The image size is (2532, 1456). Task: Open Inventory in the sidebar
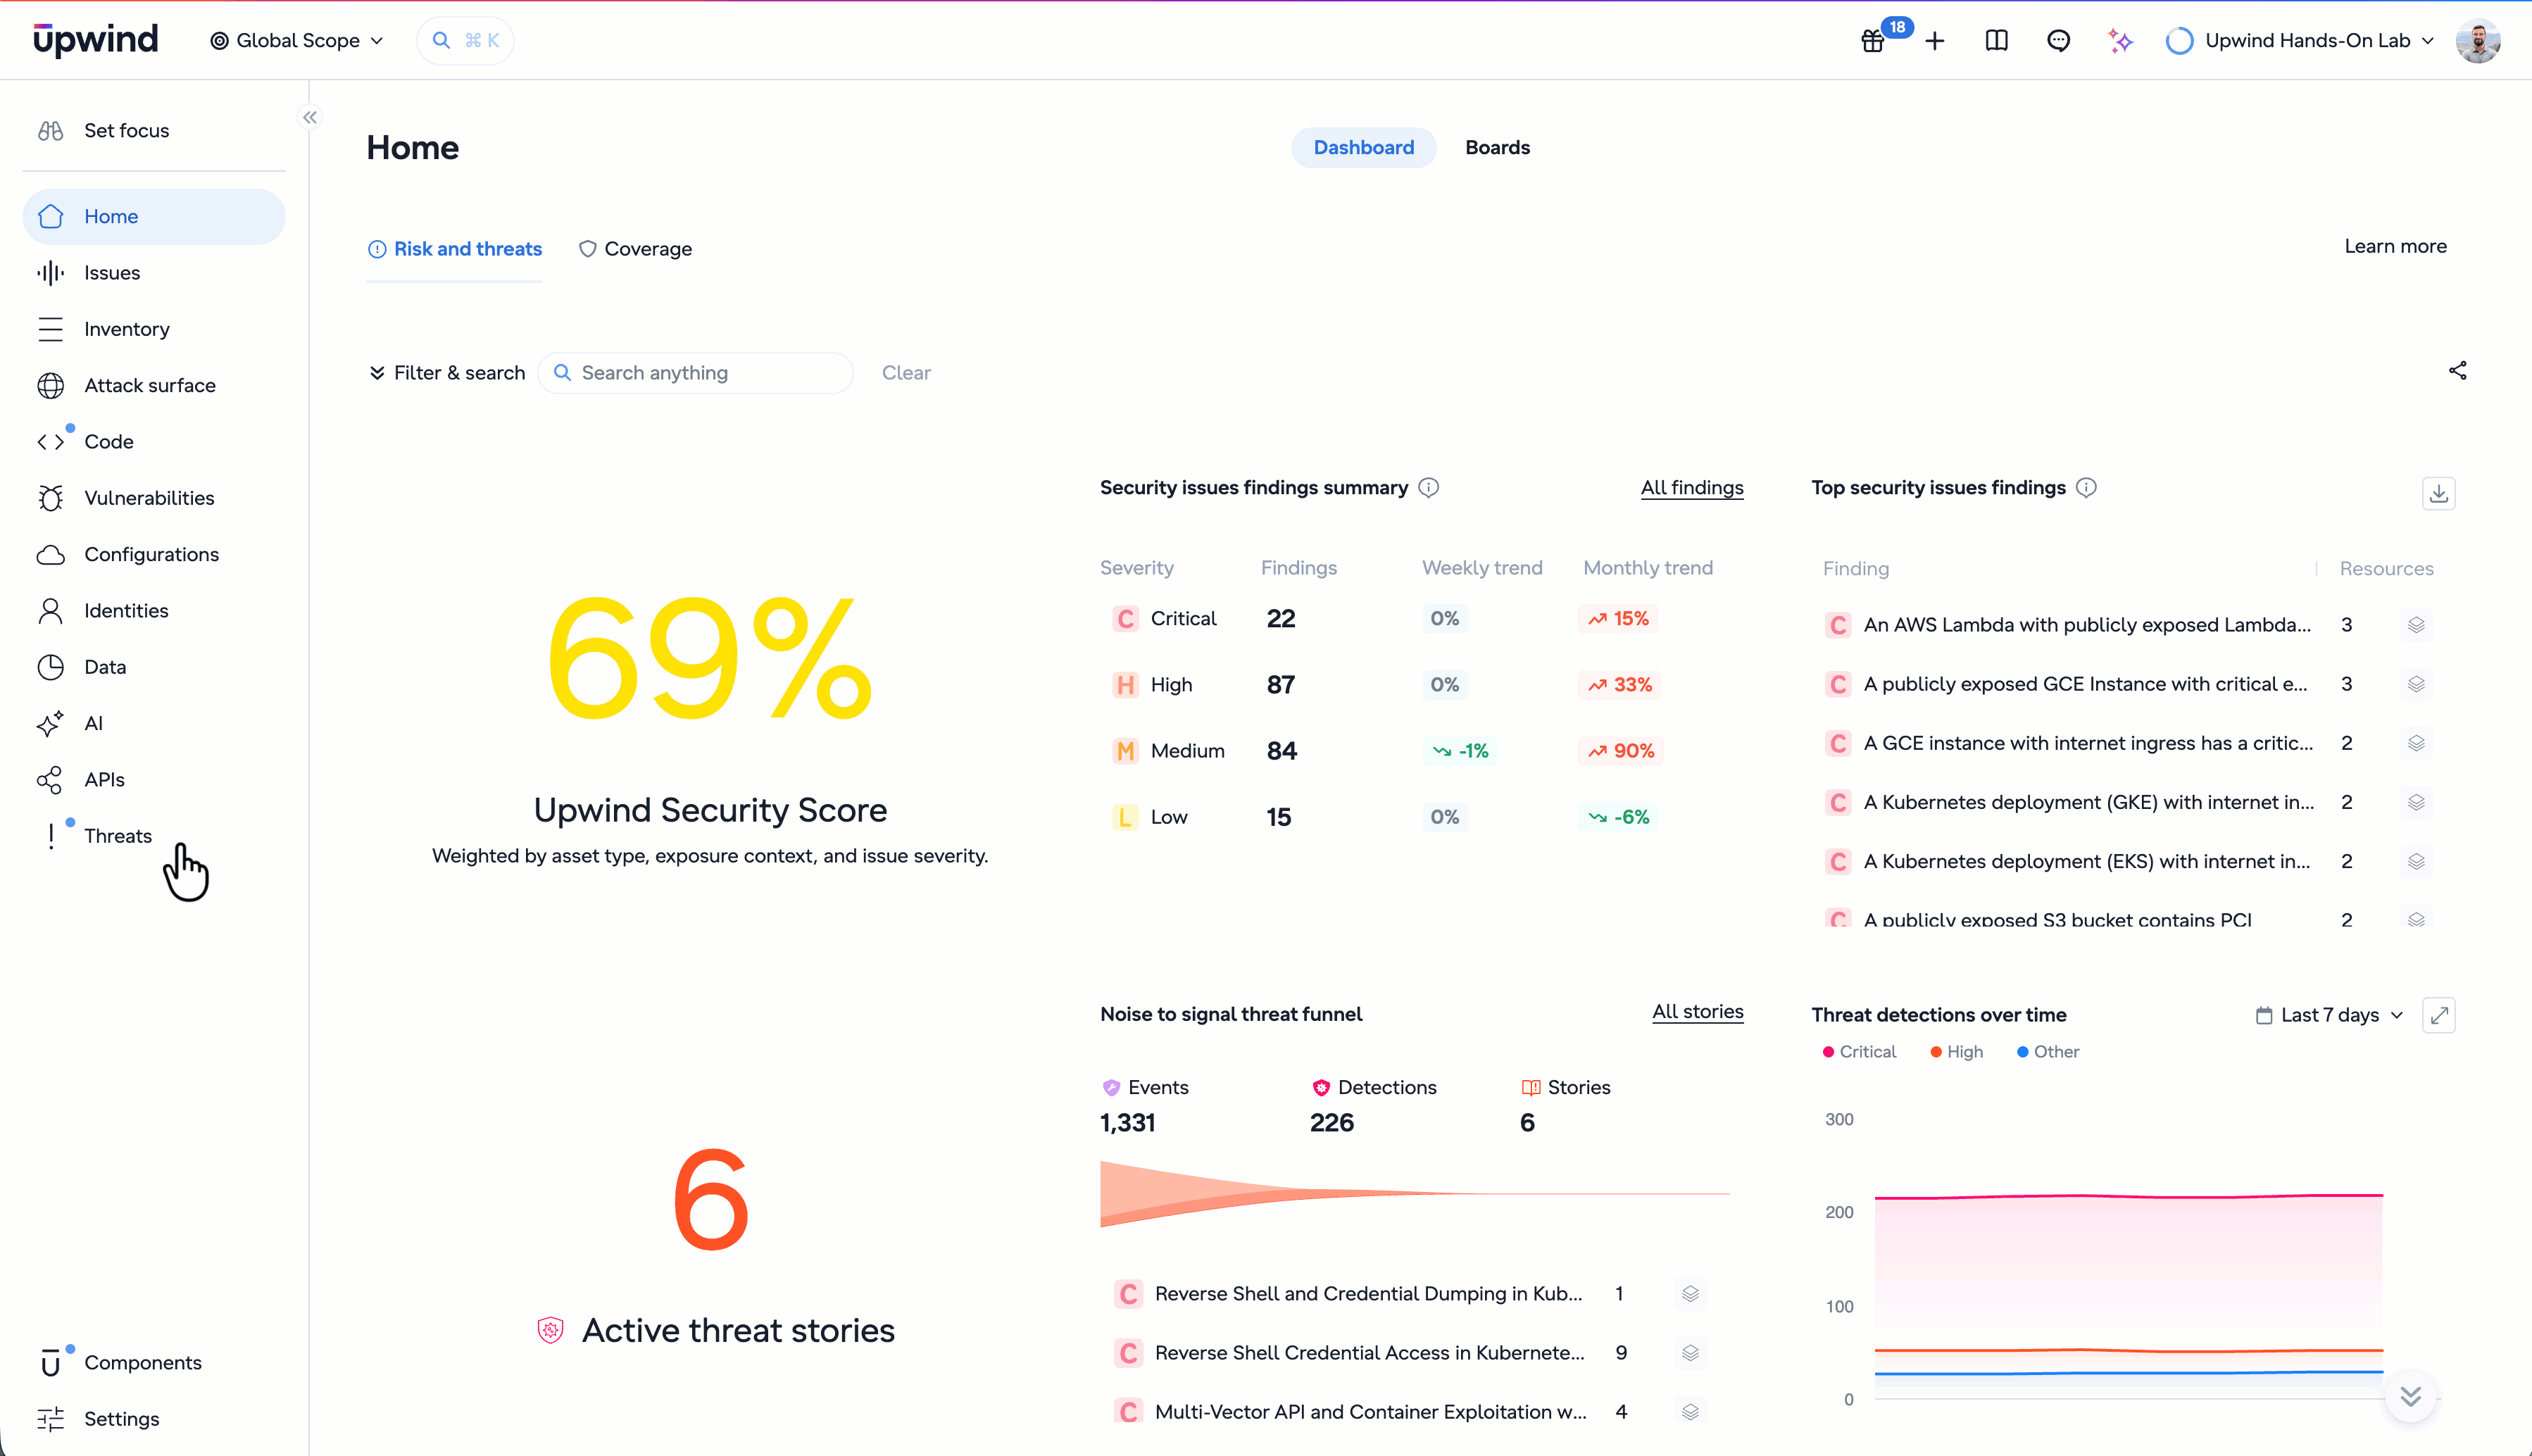point(154,329)
